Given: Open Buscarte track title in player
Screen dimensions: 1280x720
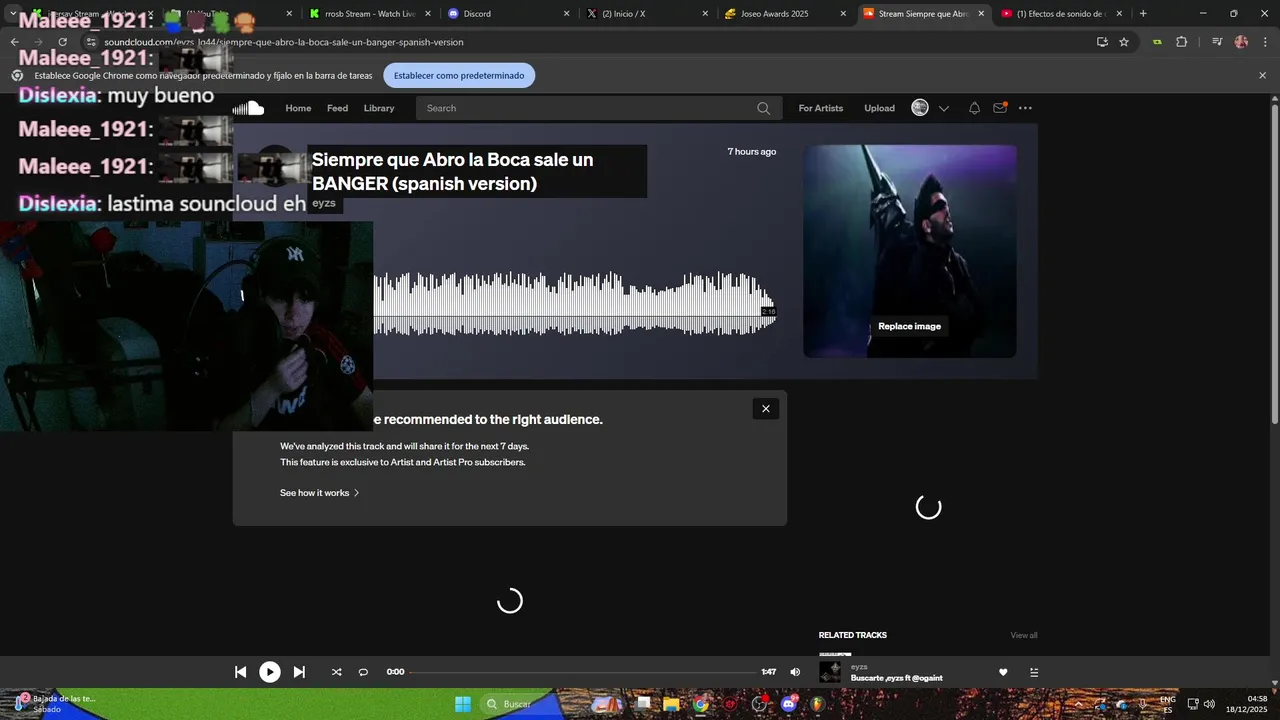Looking at the screenshot, I should tap(897, 678).
